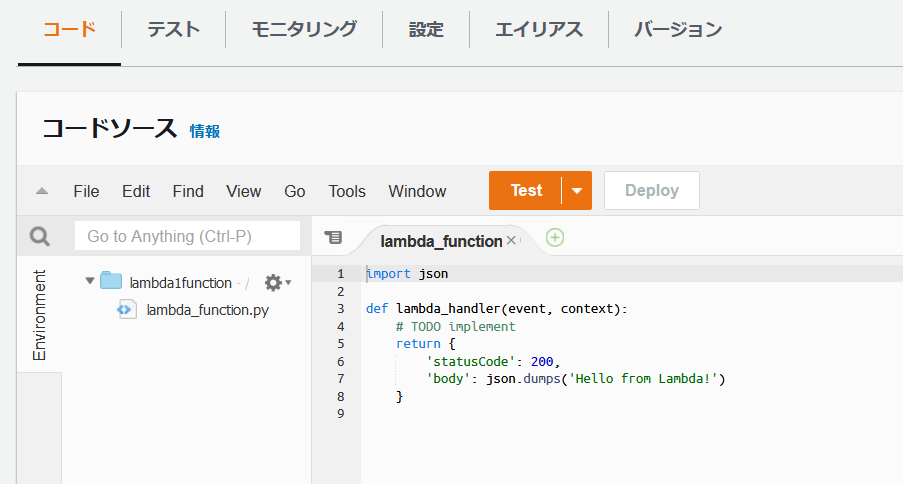
Task: Open lambda_function.py in the file tree
Action: coord(207,310)
